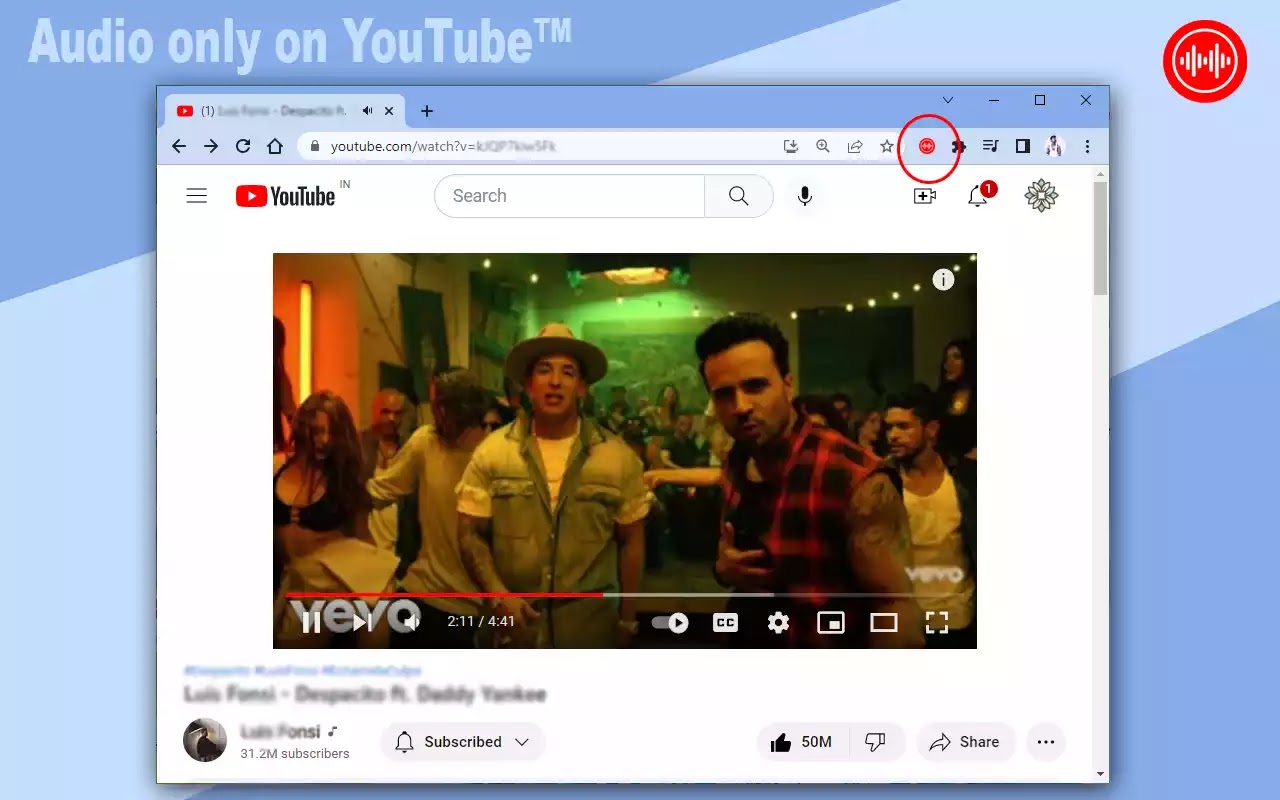Click the 2:11 / 4:41 time display
1280x800 pixels.
point(481,622)
